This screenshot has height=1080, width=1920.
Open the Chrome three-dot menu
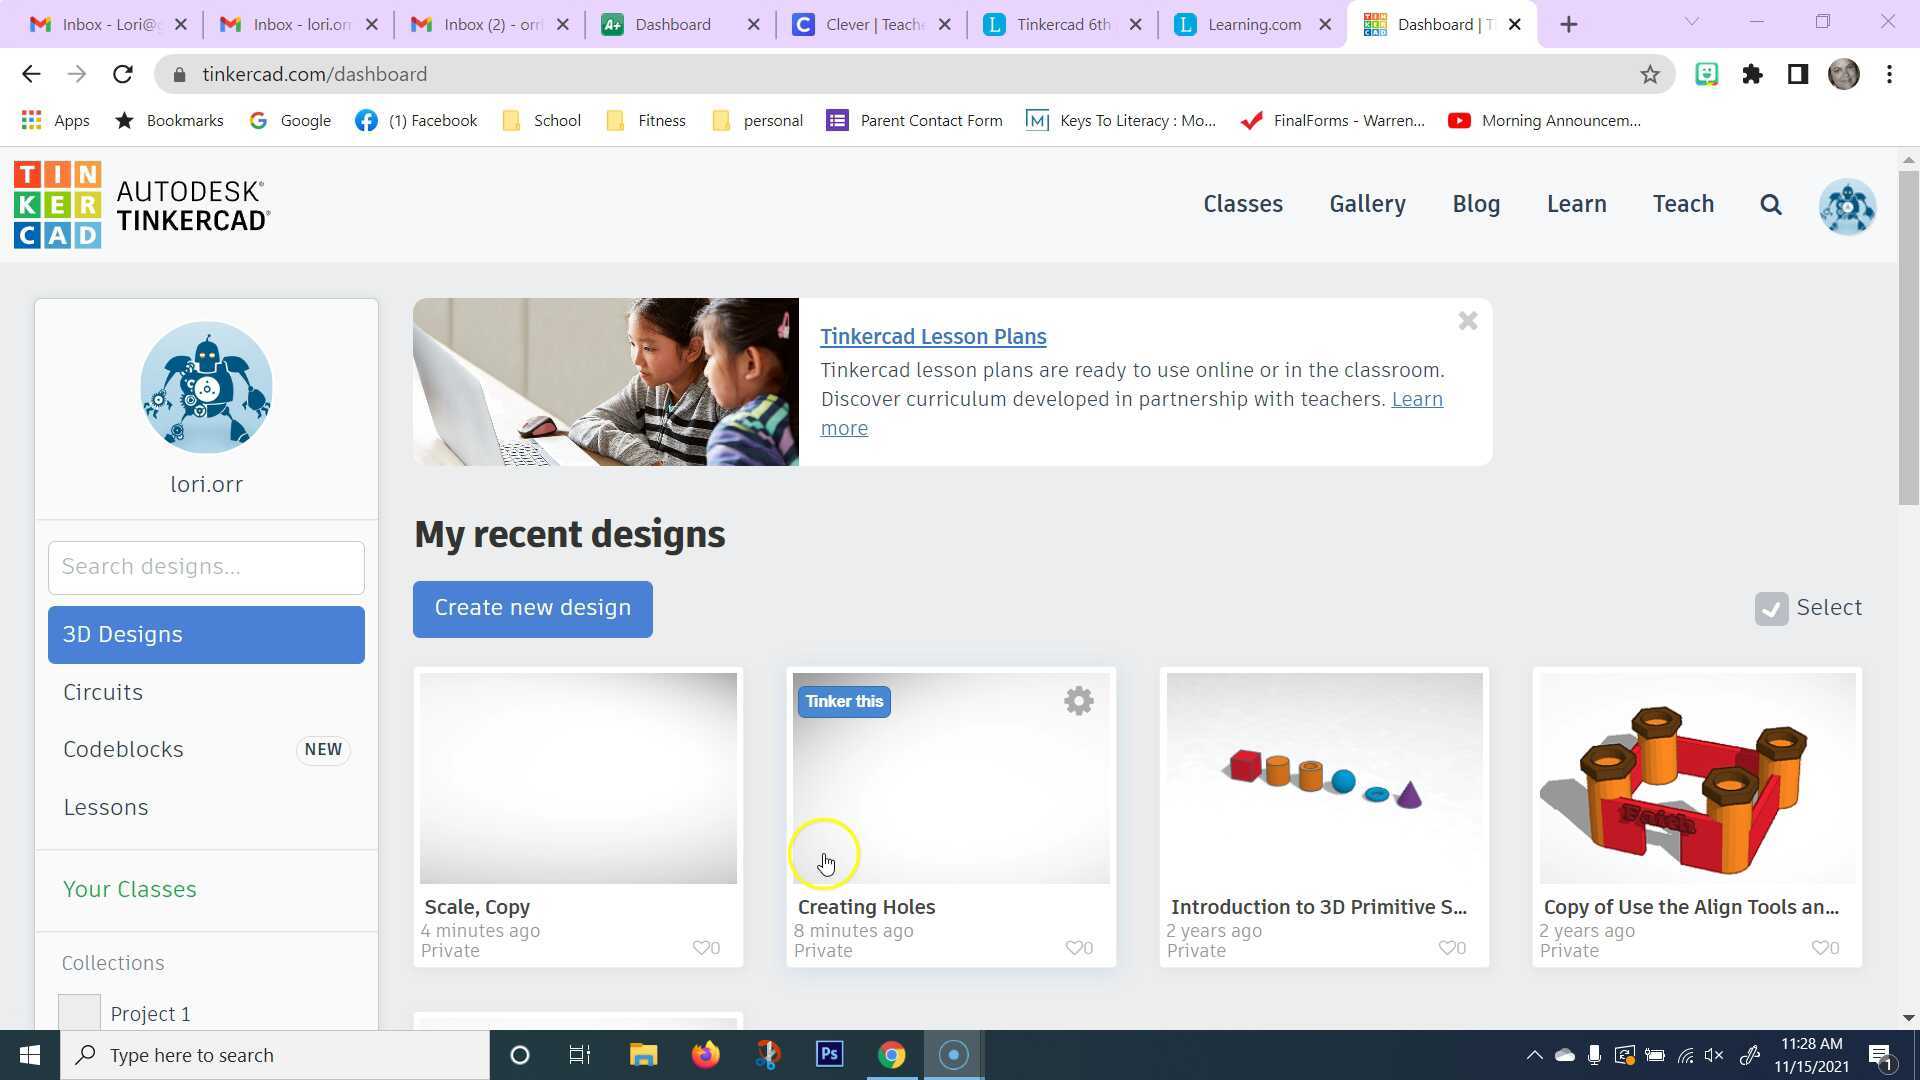1889,74
